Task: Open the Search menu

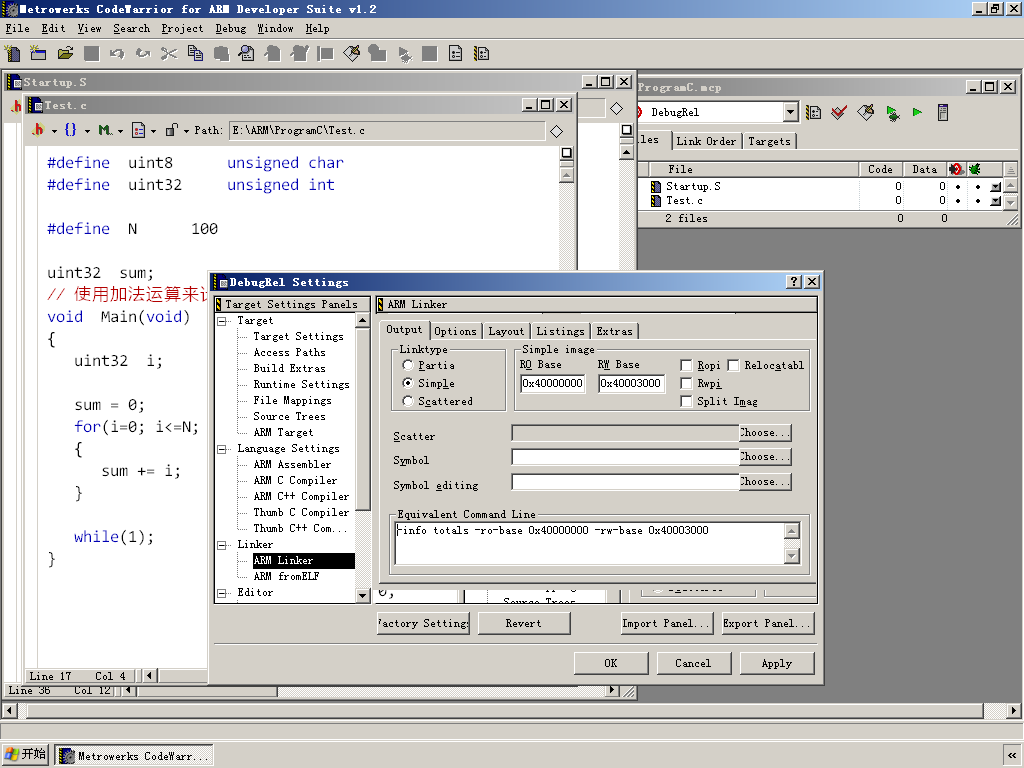Action: (131, 28)
